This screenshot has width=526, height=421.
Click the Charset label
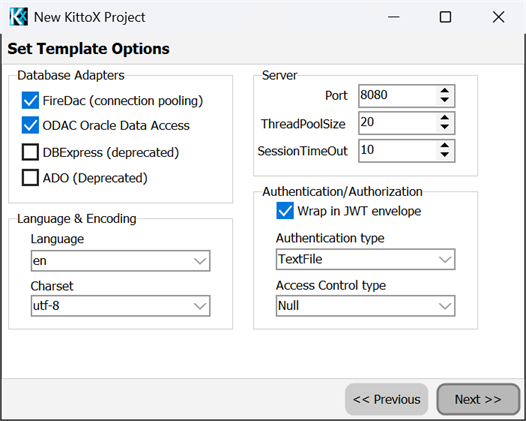[52, 286]
